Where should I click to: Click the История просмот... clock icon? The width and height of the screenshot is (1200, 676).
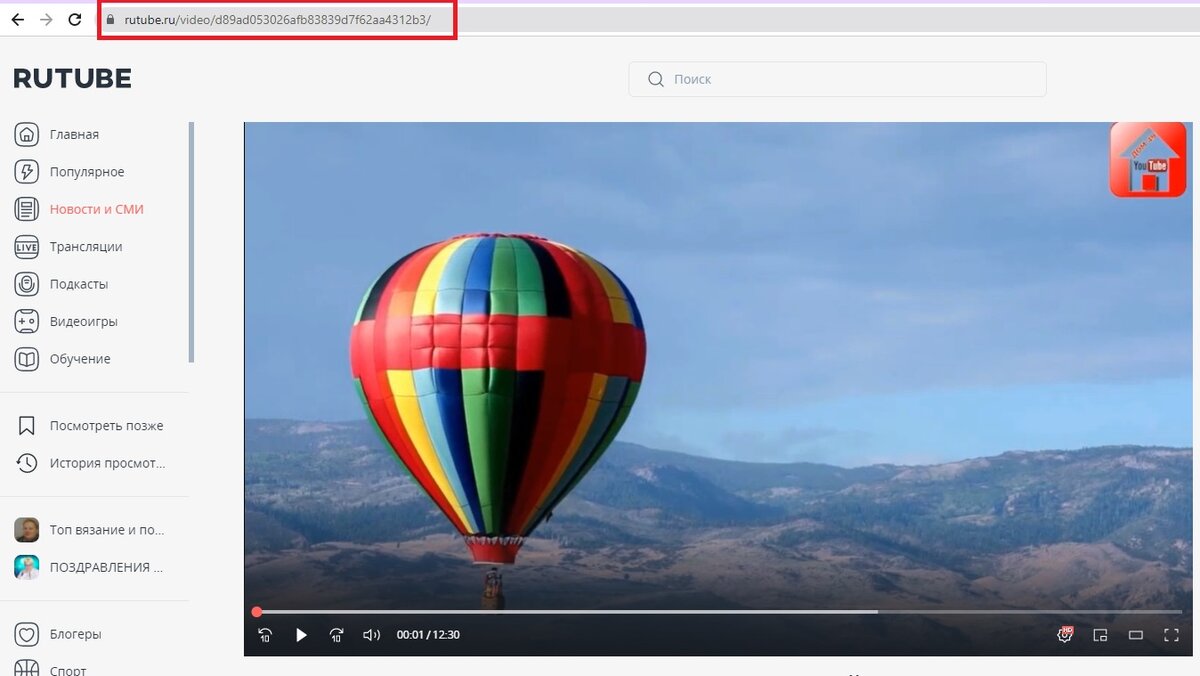tap(27, 463)
